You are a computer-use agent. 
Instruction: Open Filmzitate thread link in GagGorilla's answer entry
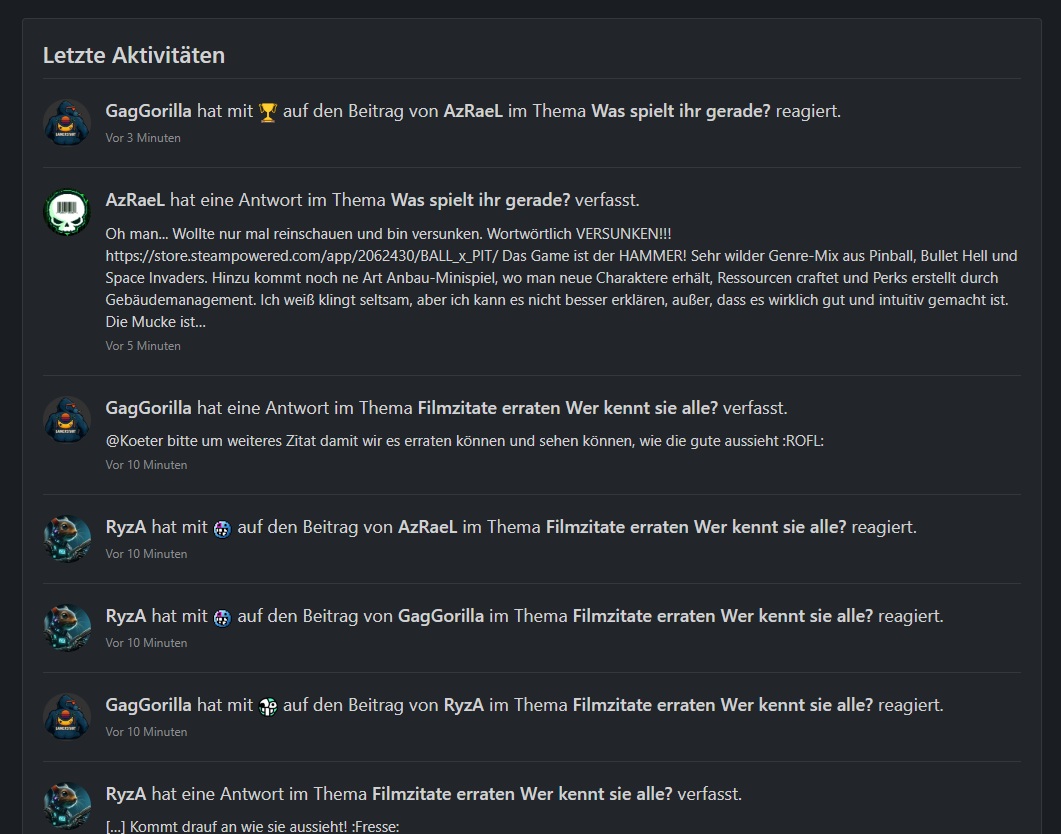point(567,408)
